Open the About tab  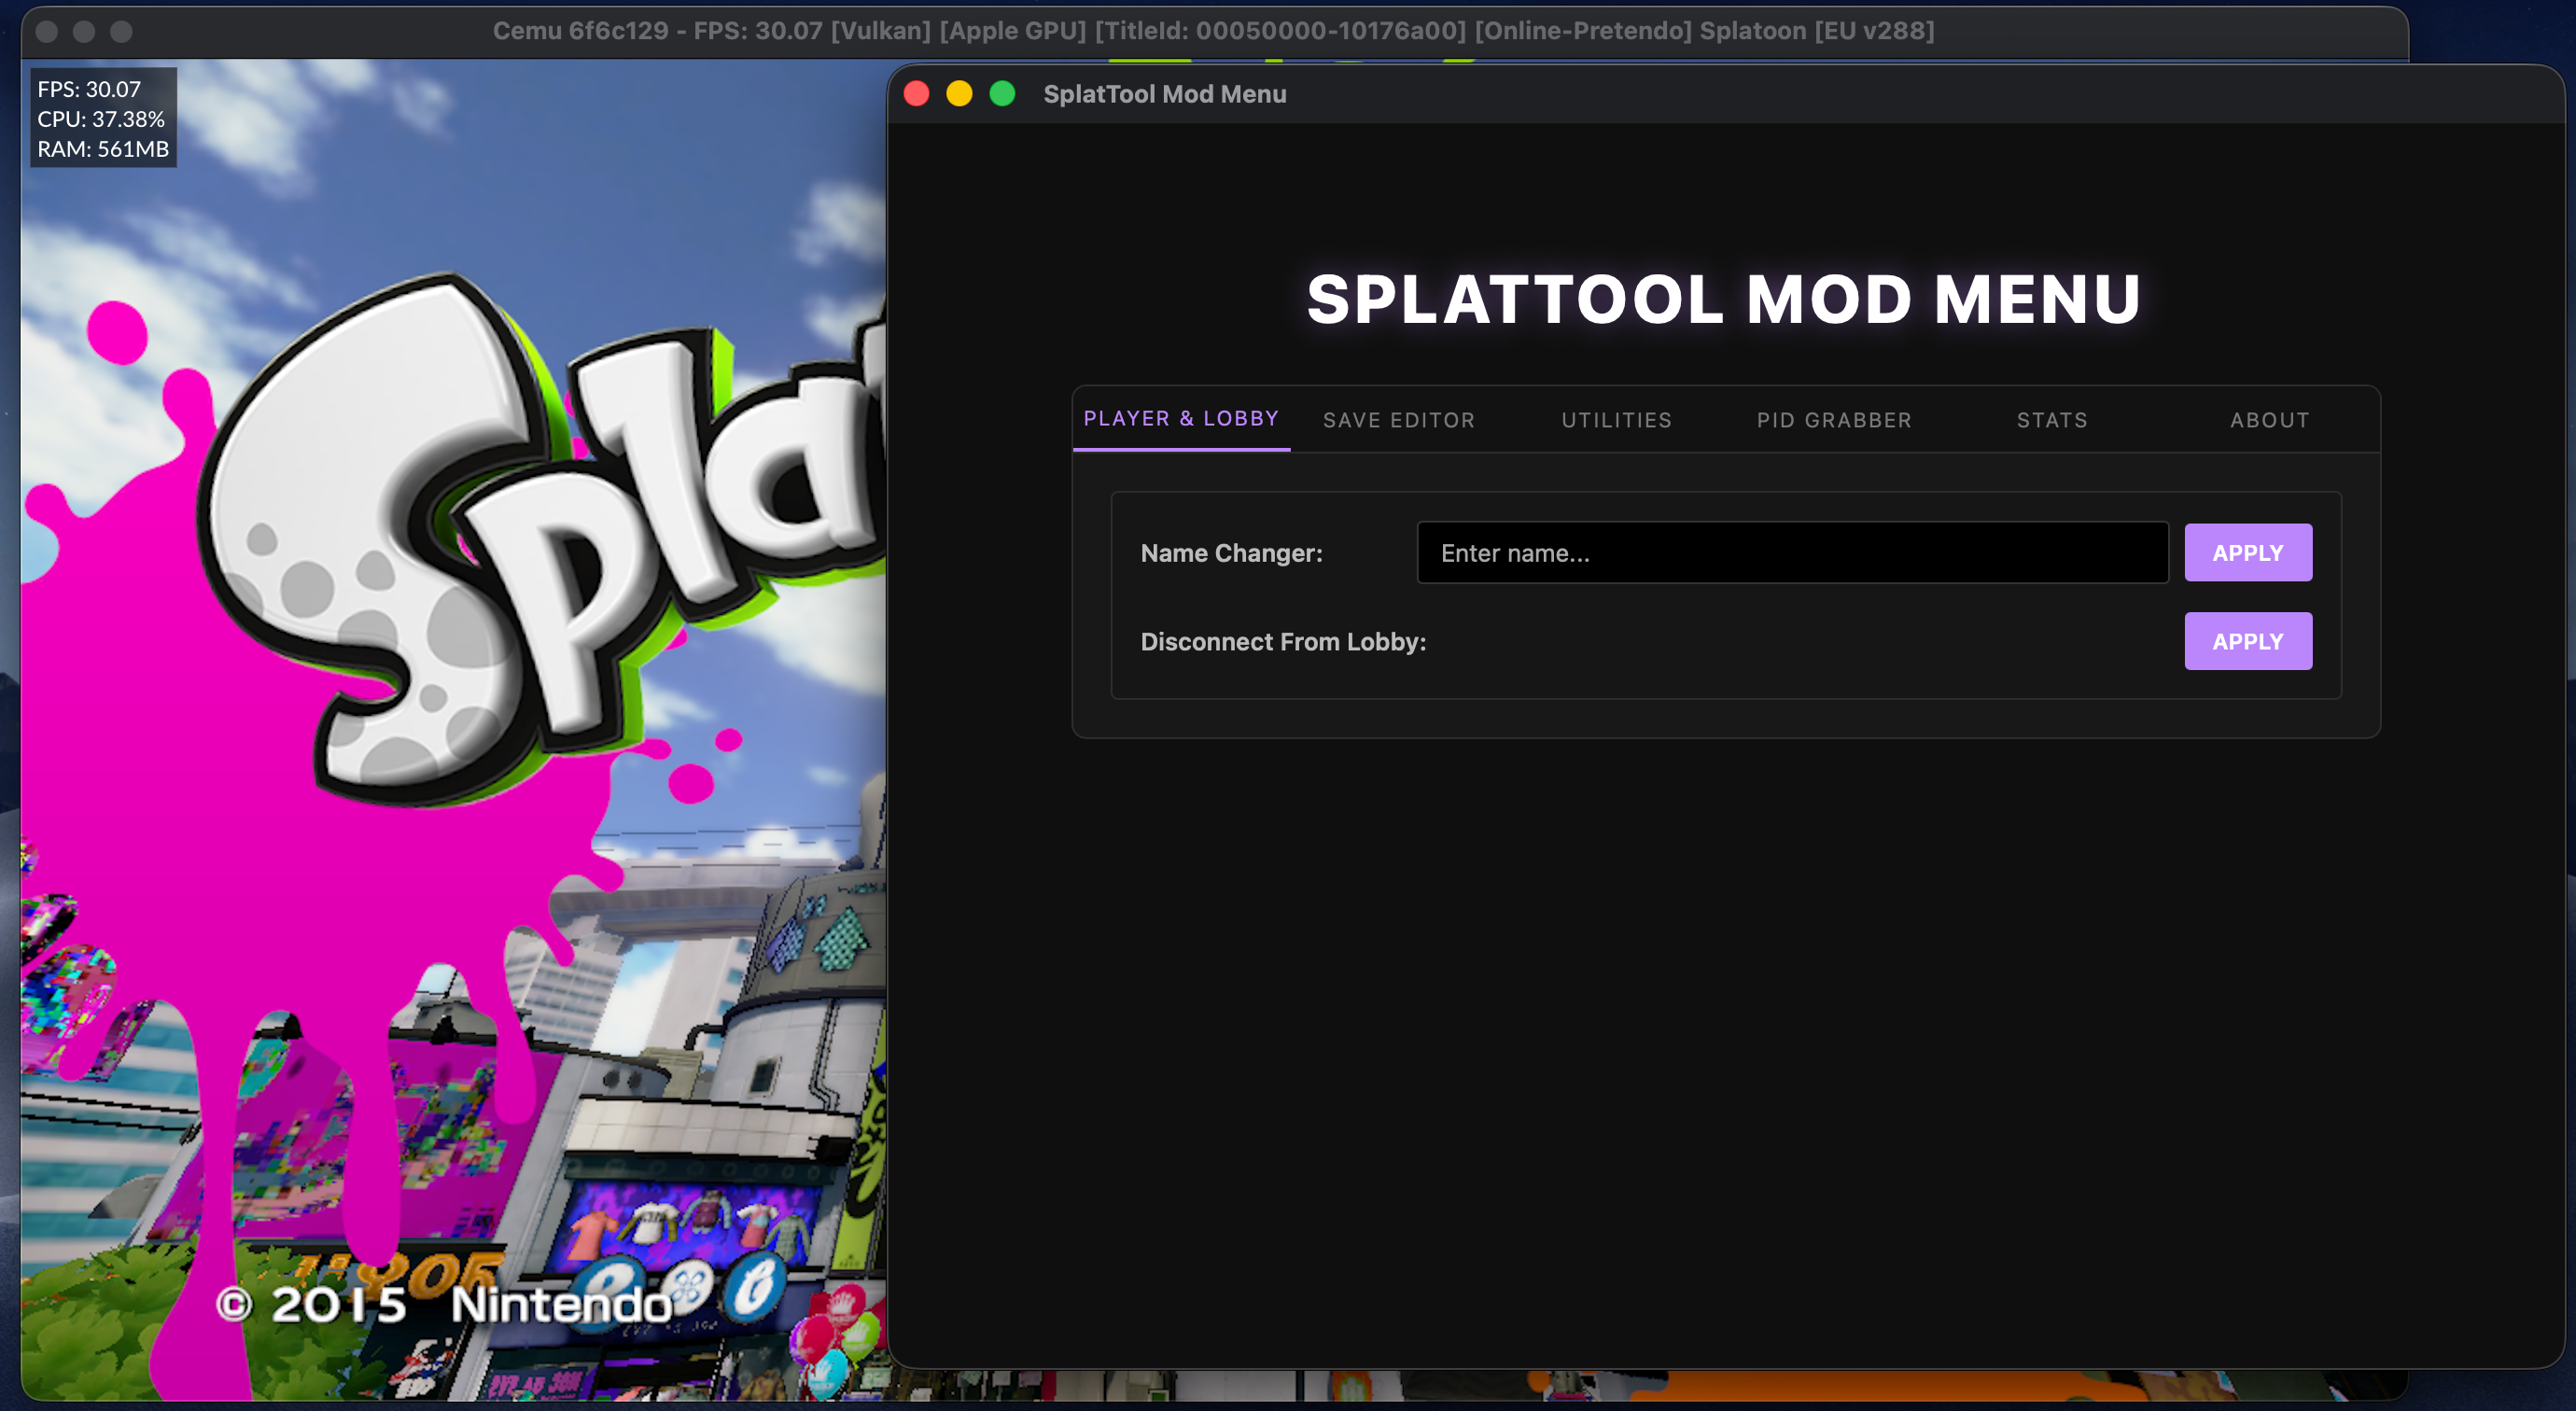[x=2270, y=420]
